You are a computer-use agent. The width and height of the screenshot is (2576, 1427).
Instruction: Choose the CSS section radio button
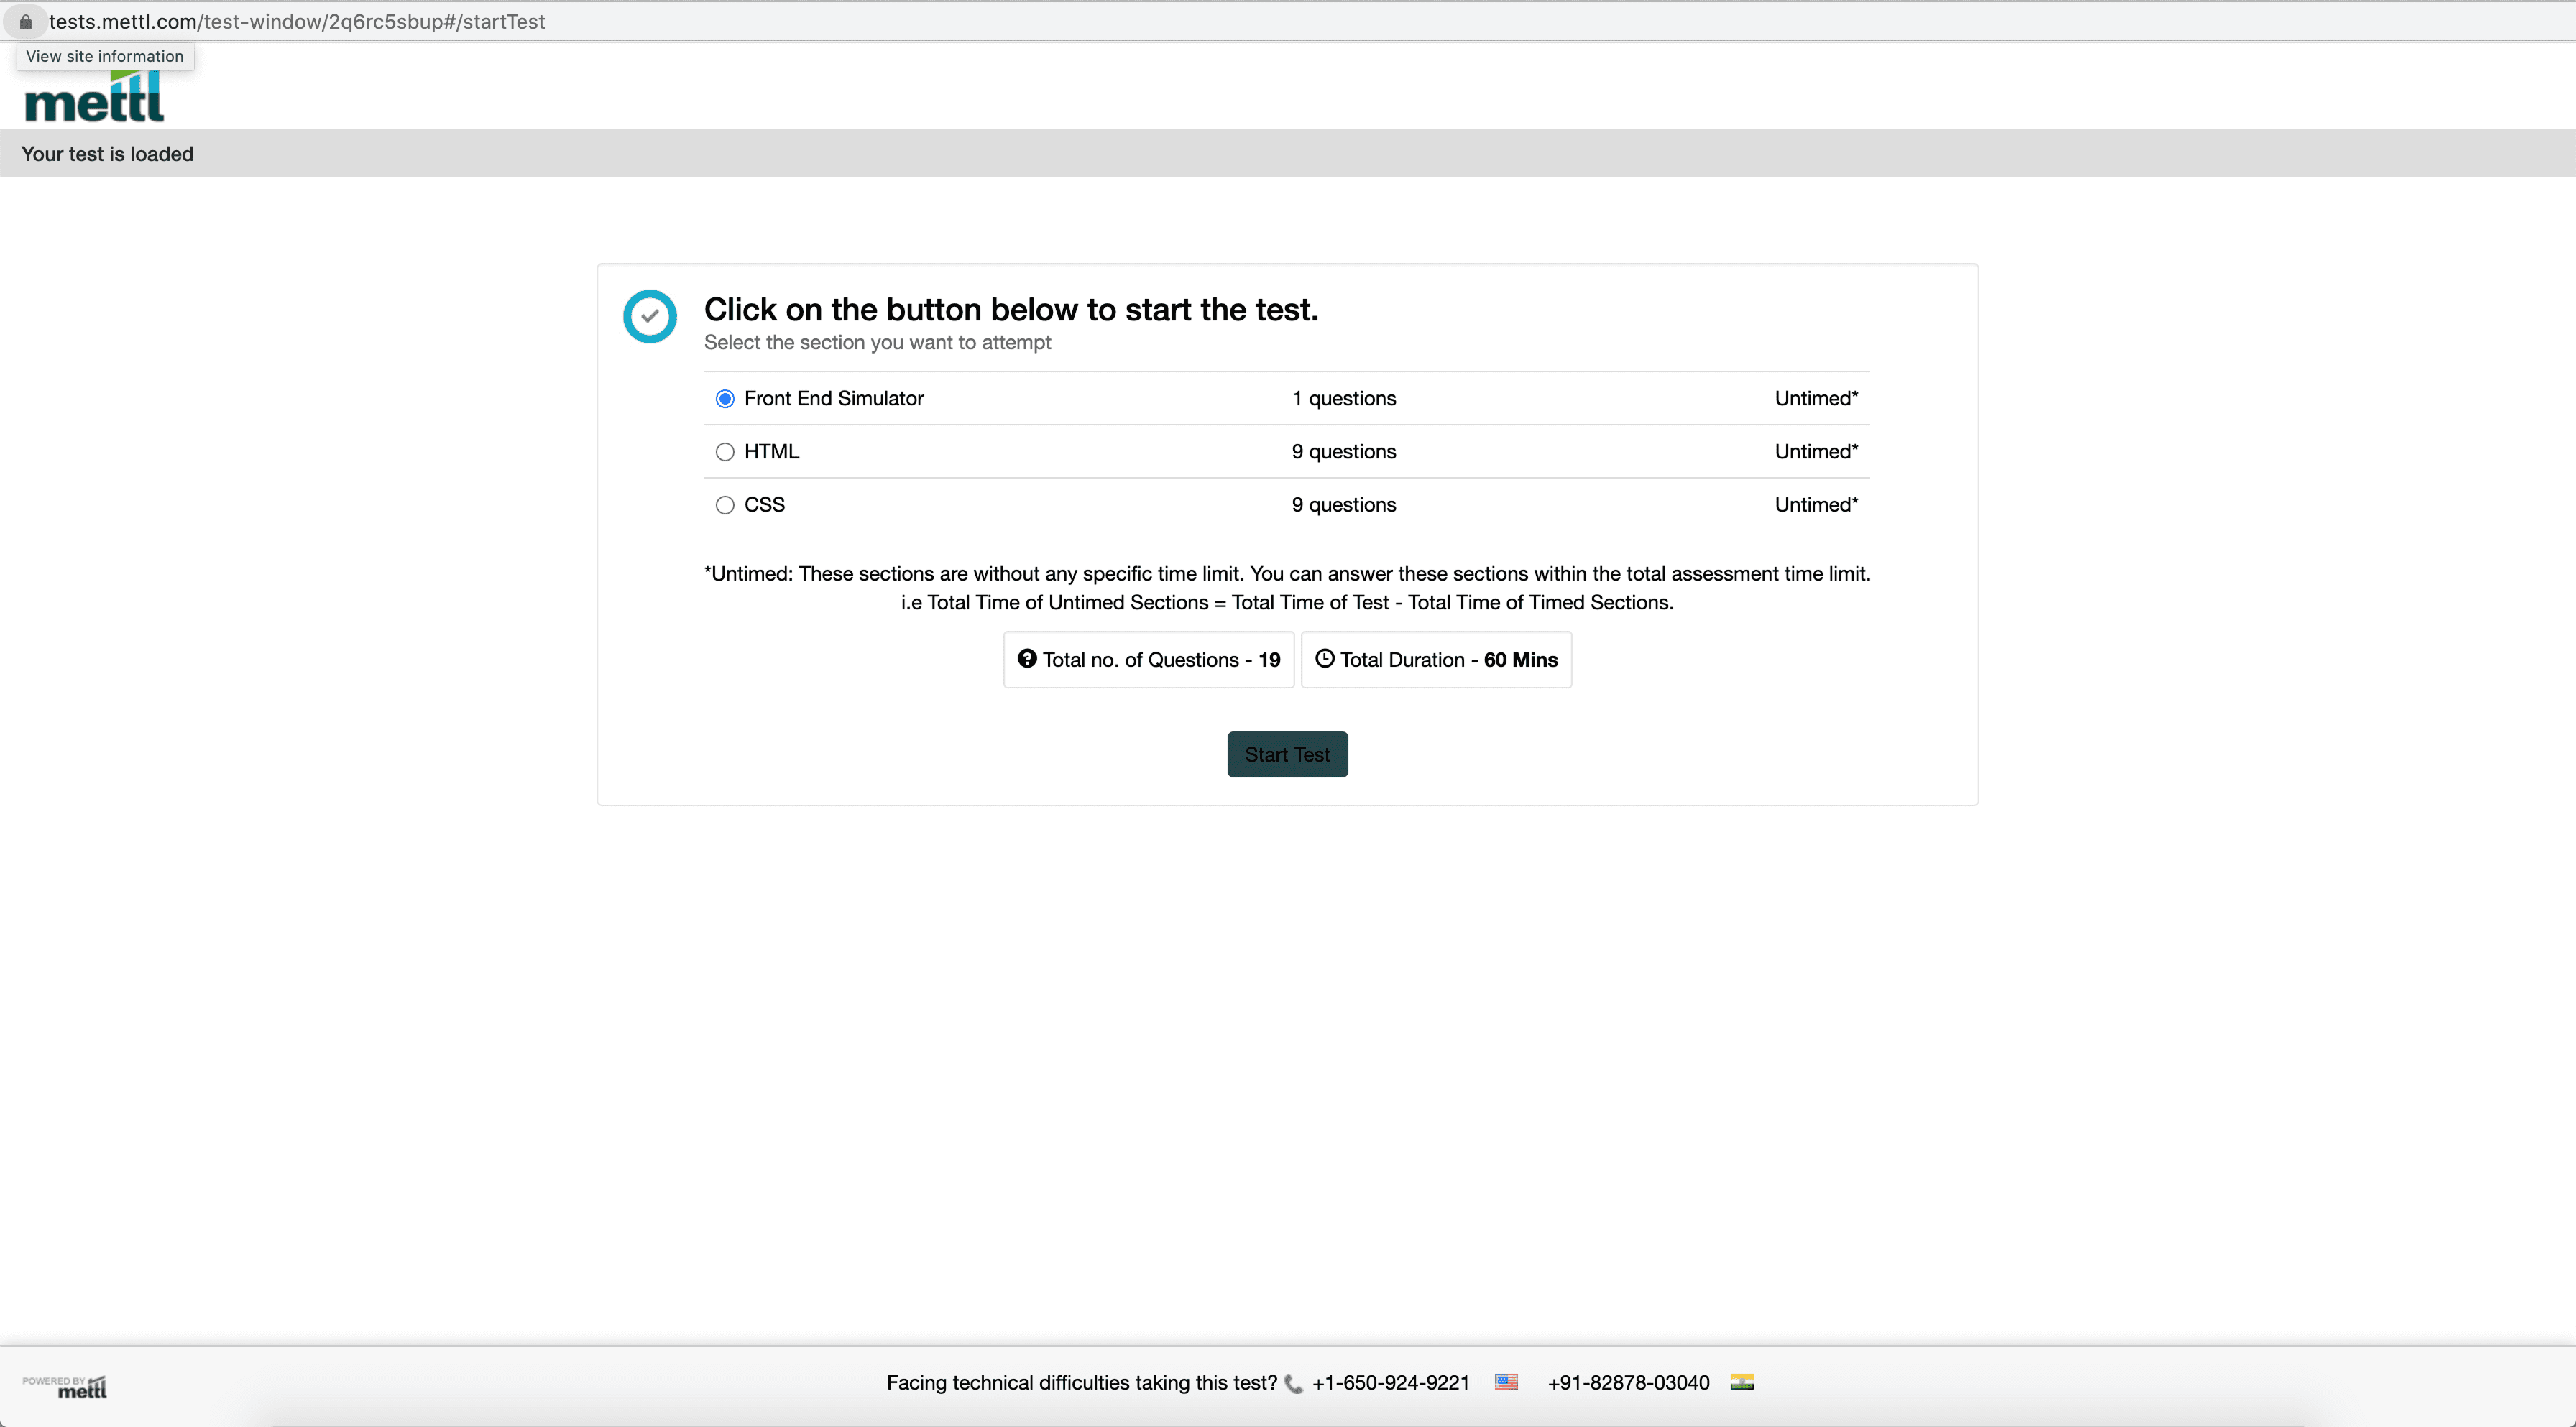(725, 505)
